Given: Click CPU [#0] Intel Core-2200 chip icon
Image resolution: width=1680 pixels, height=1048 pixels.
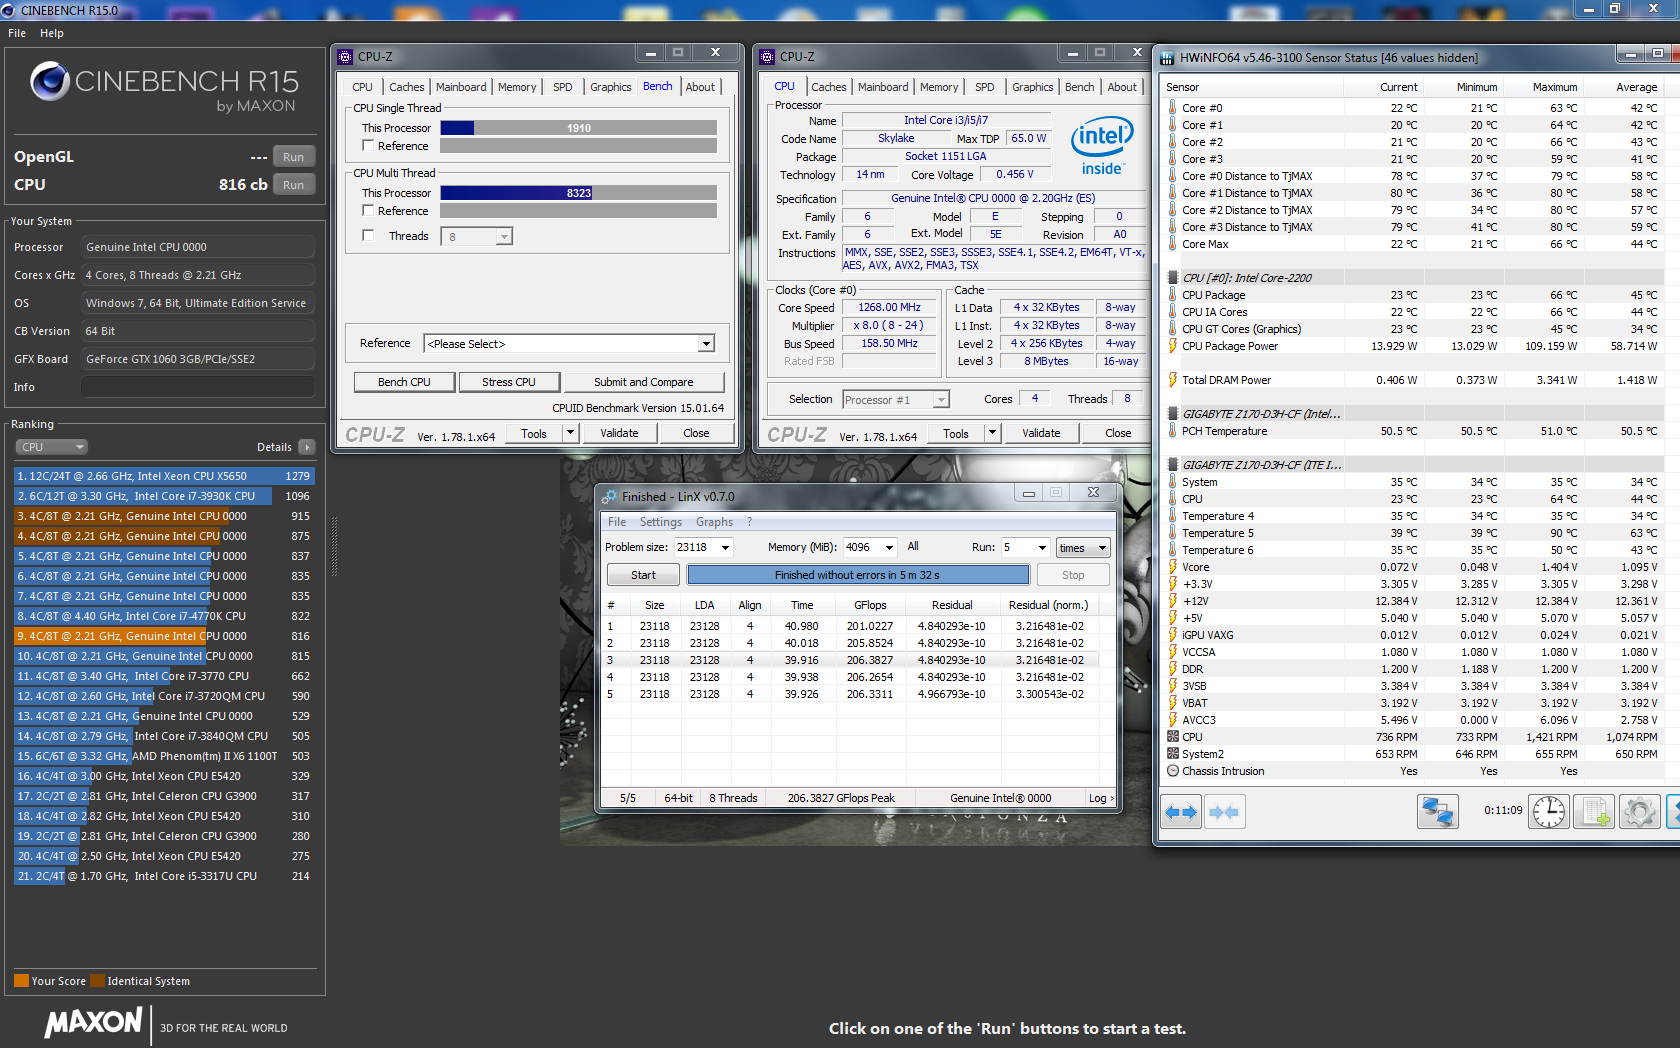Looking at the screenshot, I should click(1173, 278).
